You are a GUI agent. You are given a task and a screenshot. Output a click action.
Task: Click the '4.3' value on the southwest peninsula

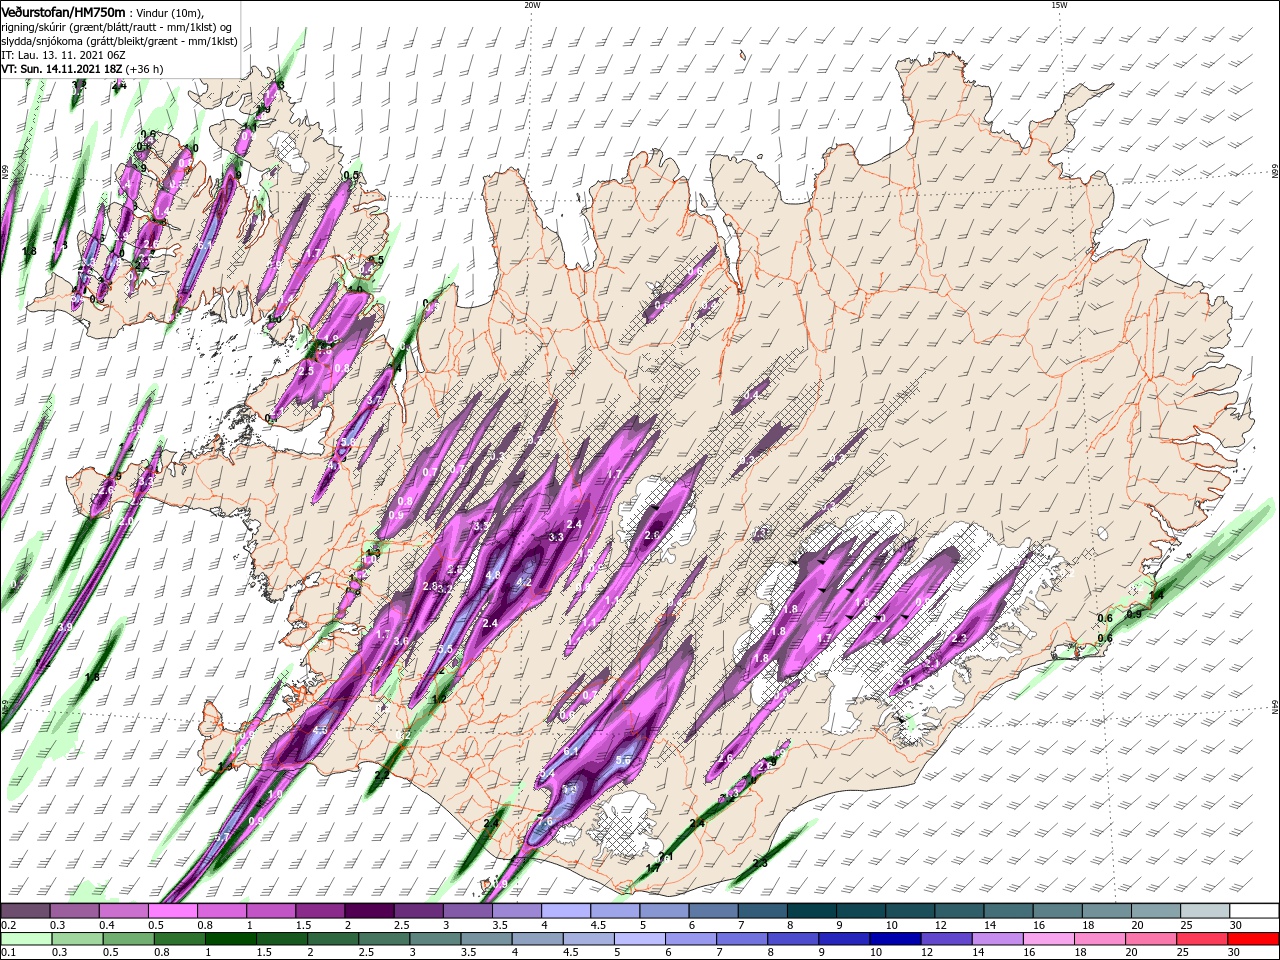[x=320, y=730]
